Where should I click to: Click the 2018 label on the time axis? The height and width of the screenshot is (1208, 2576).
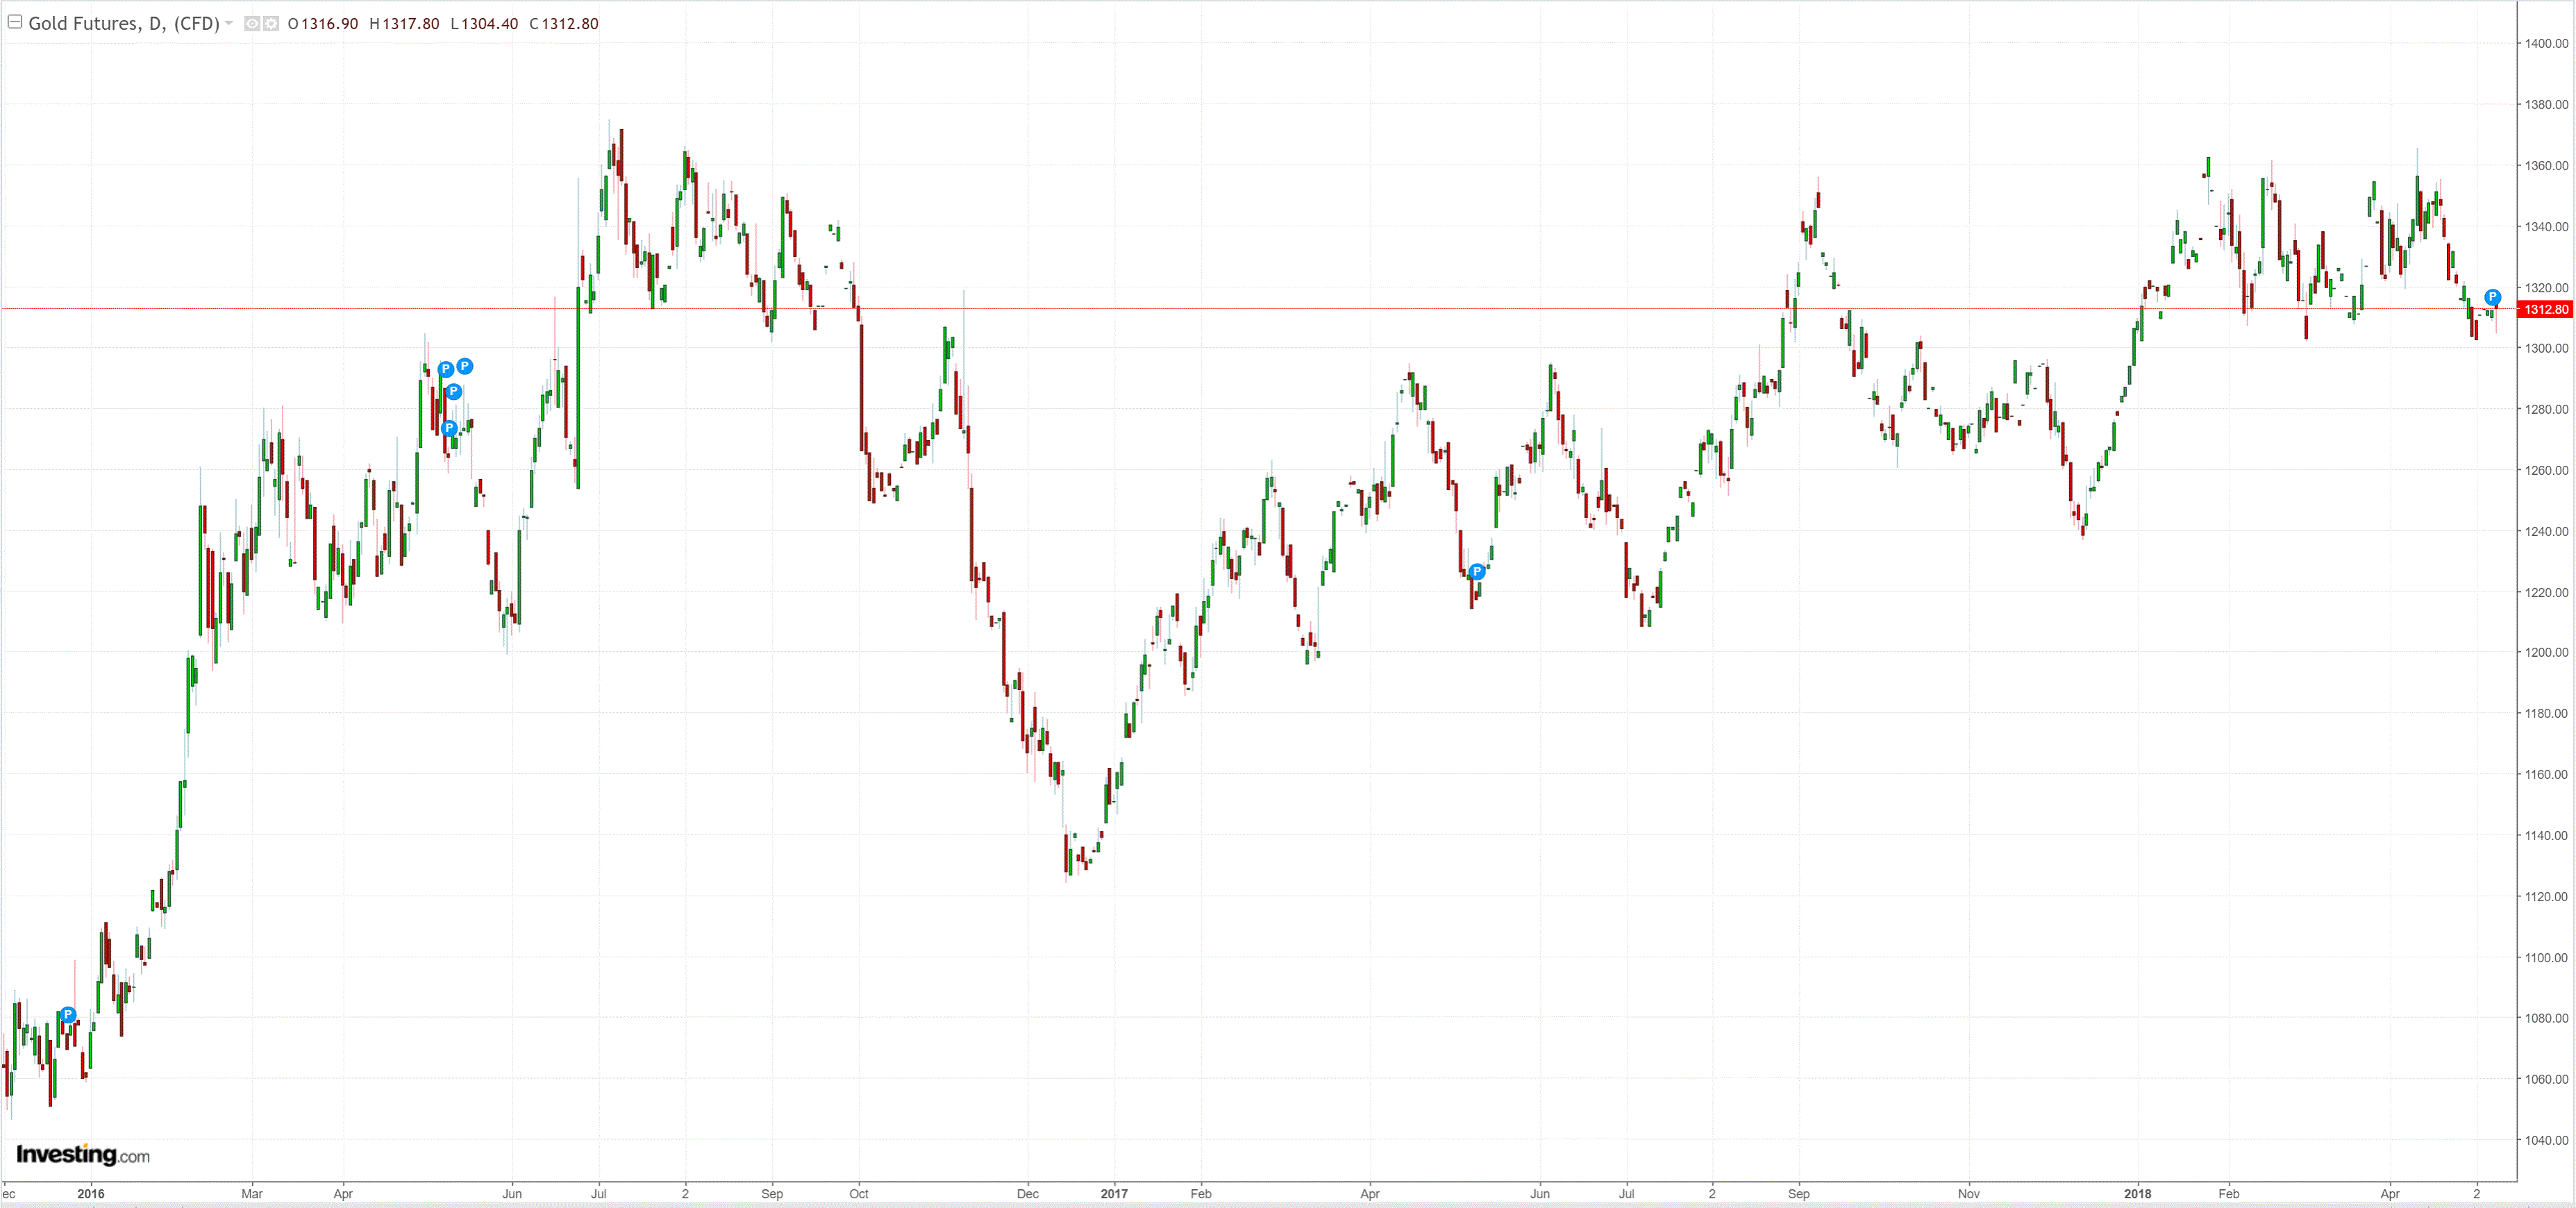coord(2137,1193)
